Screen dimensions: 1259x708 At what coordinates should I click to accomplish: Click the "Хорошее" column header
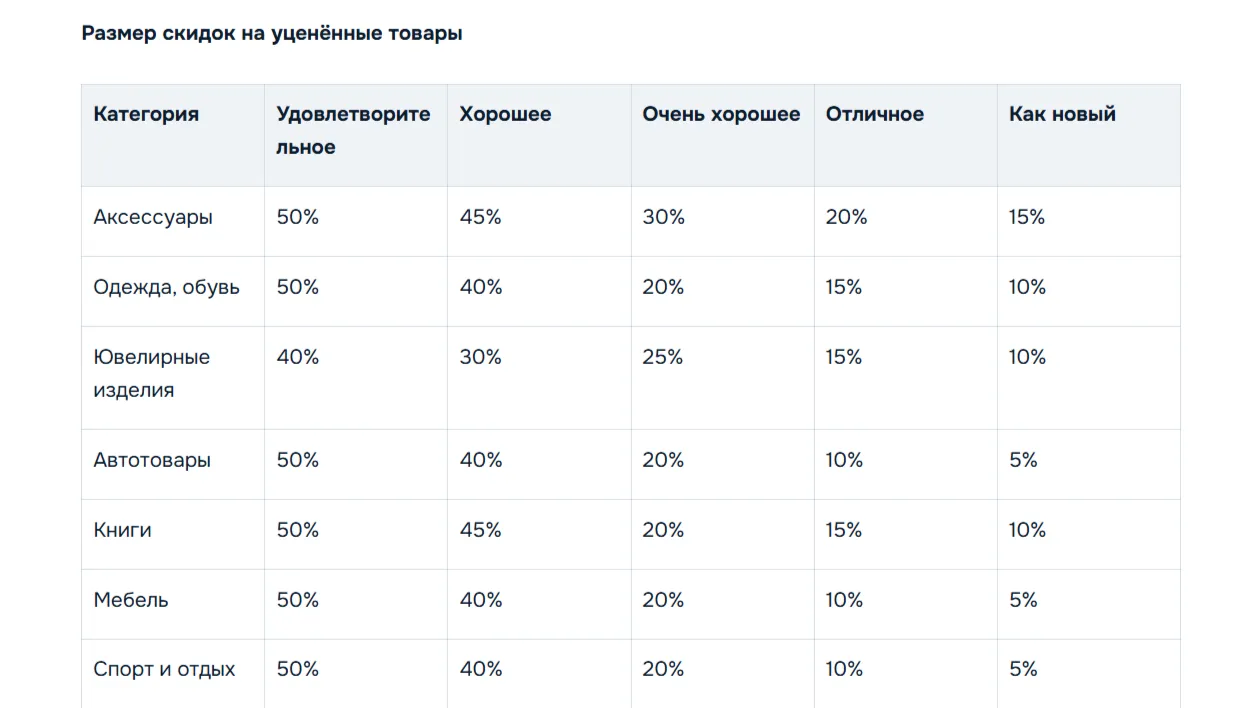coord(505,114)
